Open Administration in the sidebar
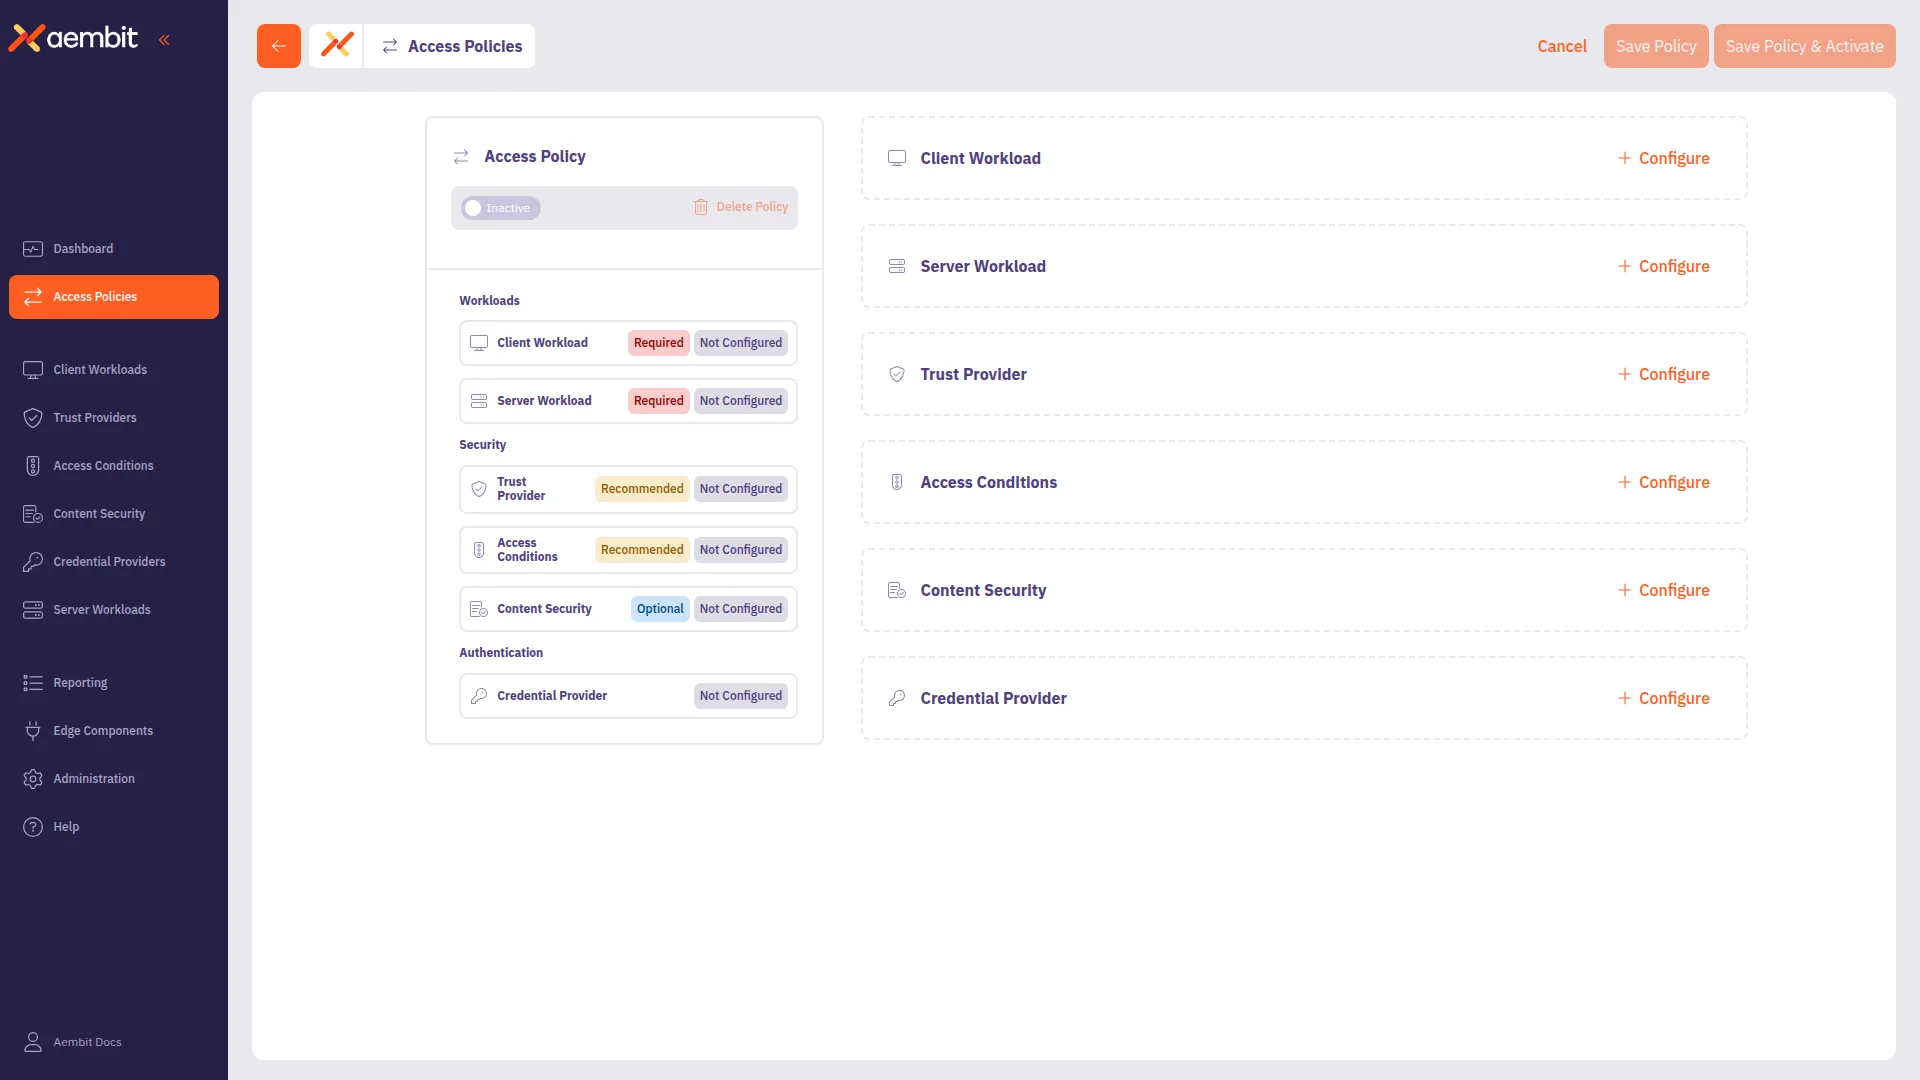Screen dimensions: 1920x1080 pos(114,779)
